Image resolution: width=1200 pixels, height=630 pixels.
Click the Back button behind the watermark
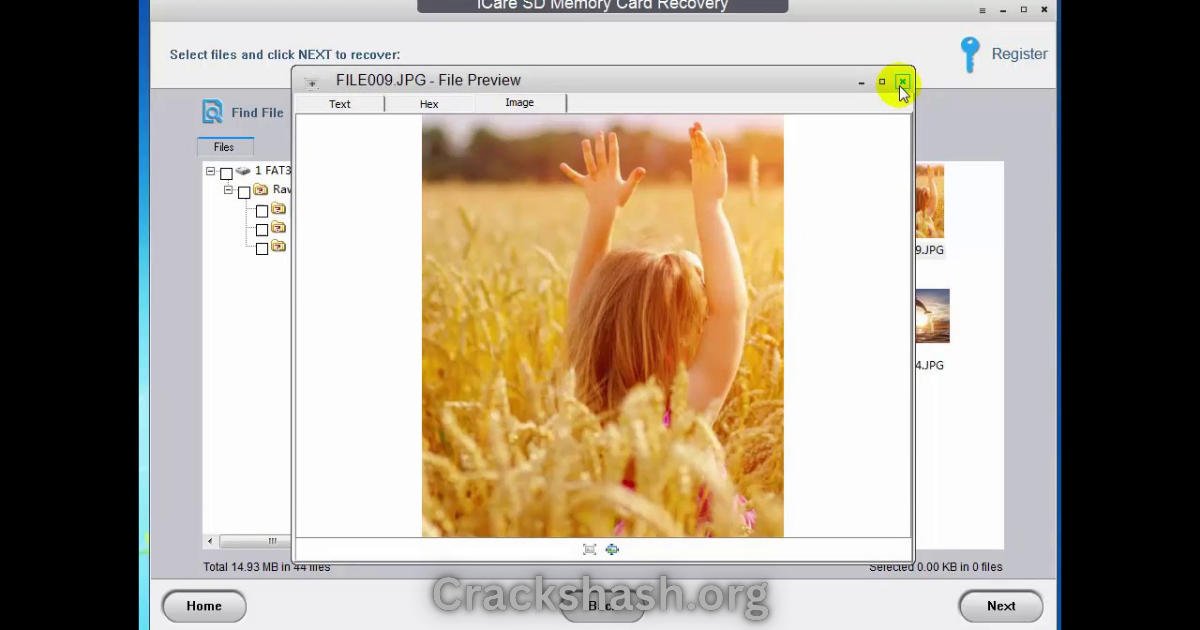point(602,606)
